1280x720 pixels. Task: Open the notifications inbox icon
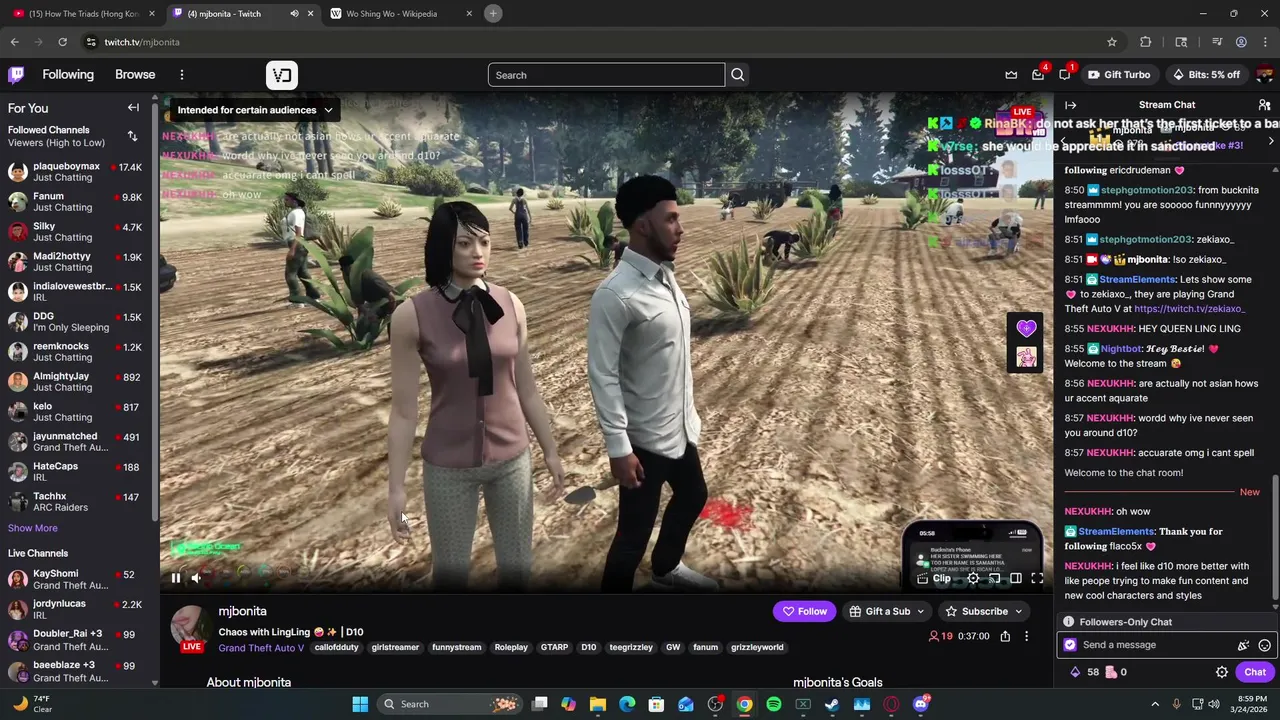click(x=1038, y=74)
